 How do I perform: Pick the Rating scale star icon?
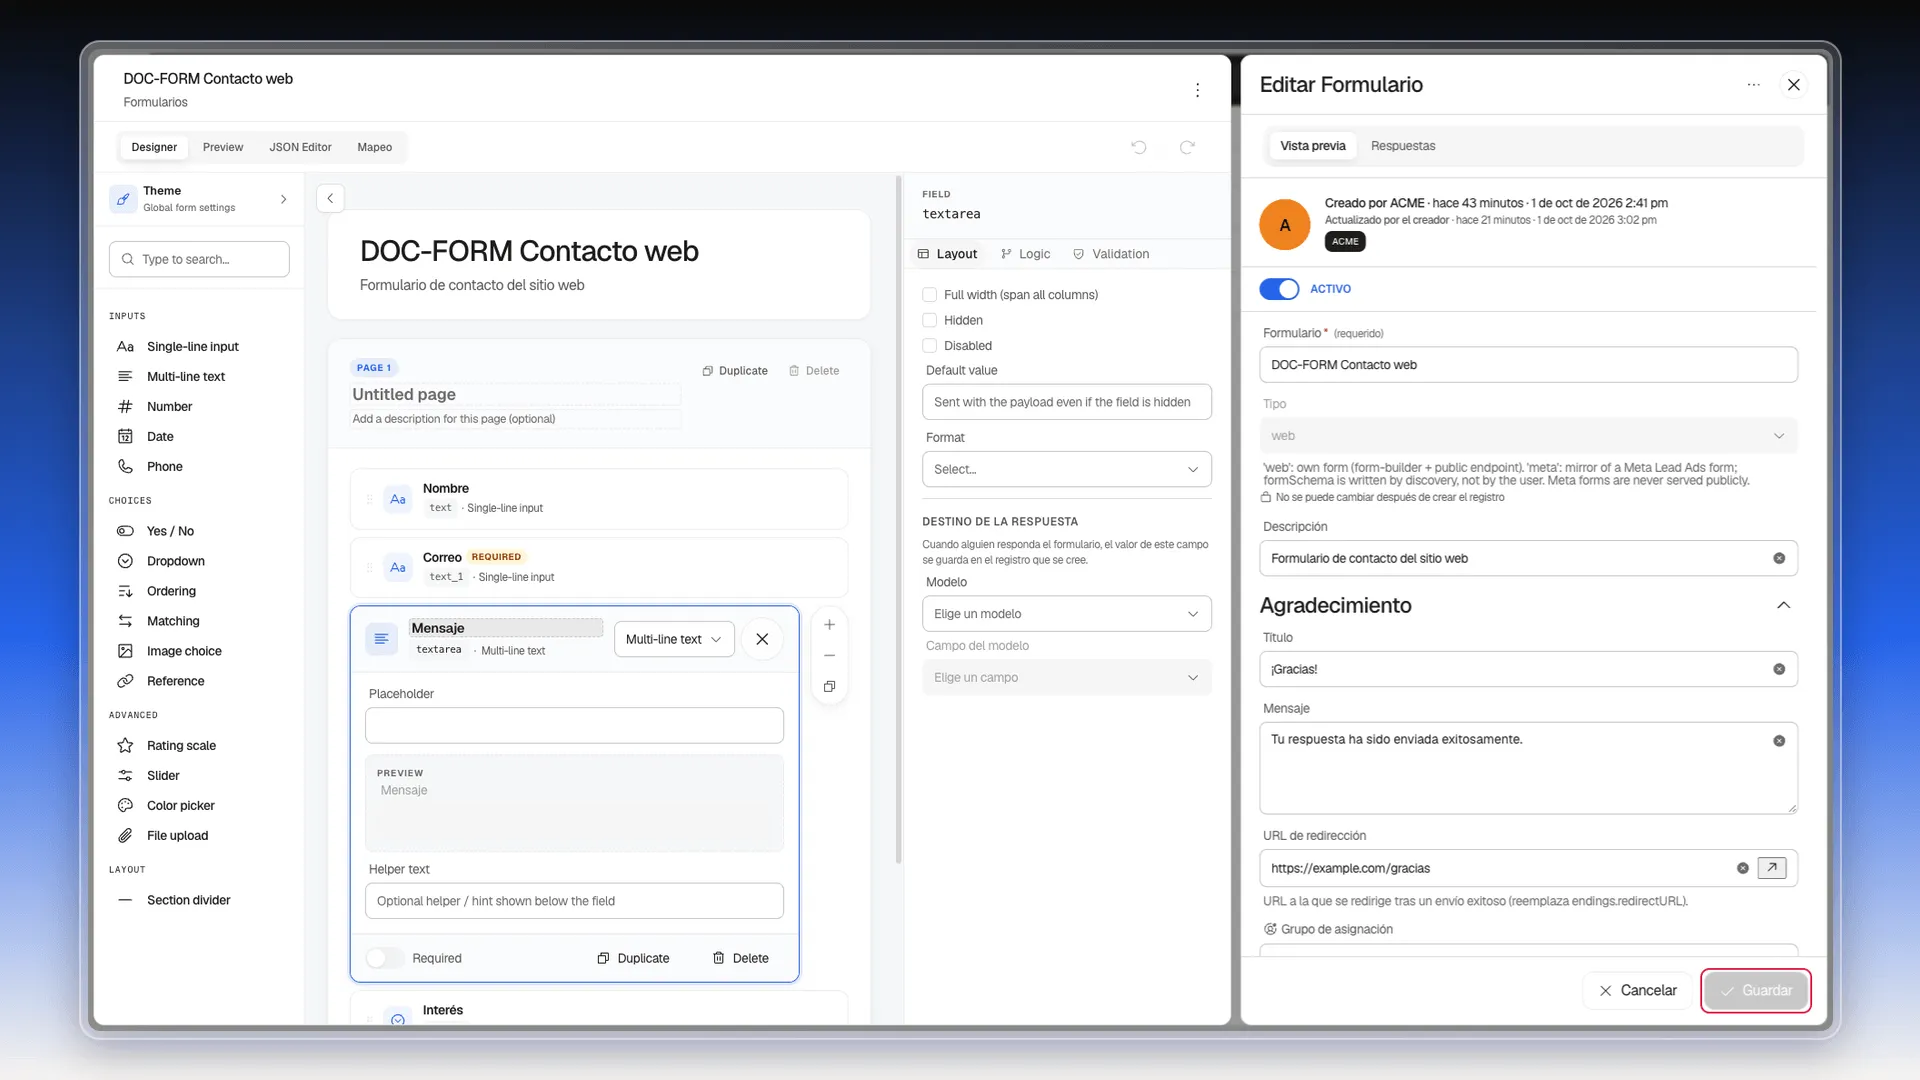[x=125, y=745]
